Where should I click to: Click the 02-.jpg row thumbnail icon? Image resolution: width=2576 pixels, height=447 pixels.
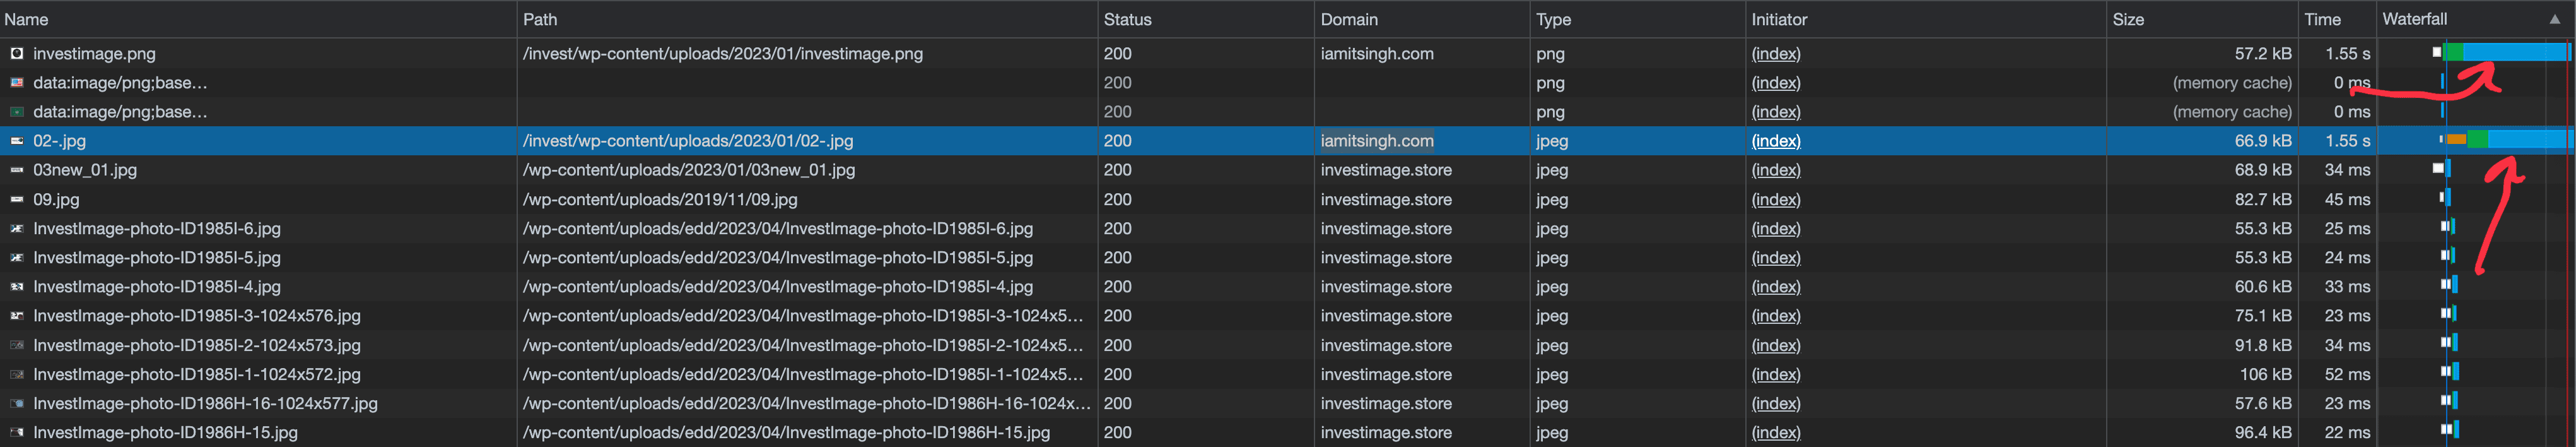(x=16, y=141)
